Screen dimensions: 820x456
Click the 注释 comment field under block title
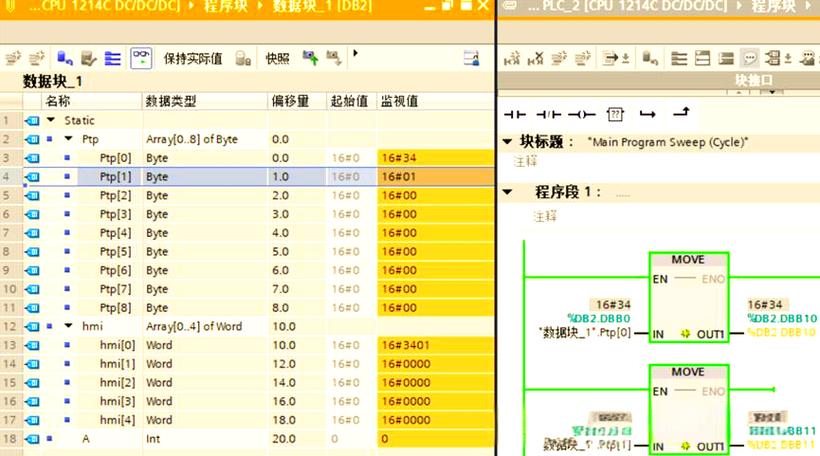(x=526, y=161)
